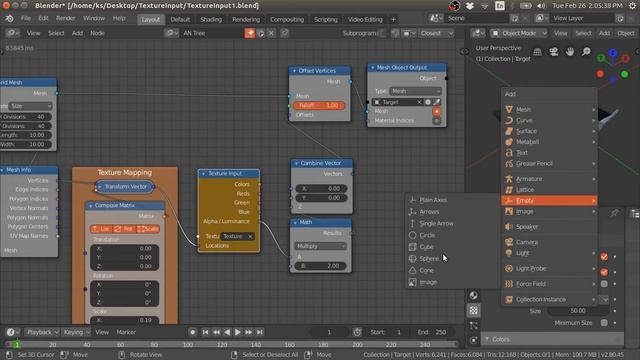Click the Dropbox tray icon
The height and width of the screenshot is (360, 640).
[x=470, y=6]
